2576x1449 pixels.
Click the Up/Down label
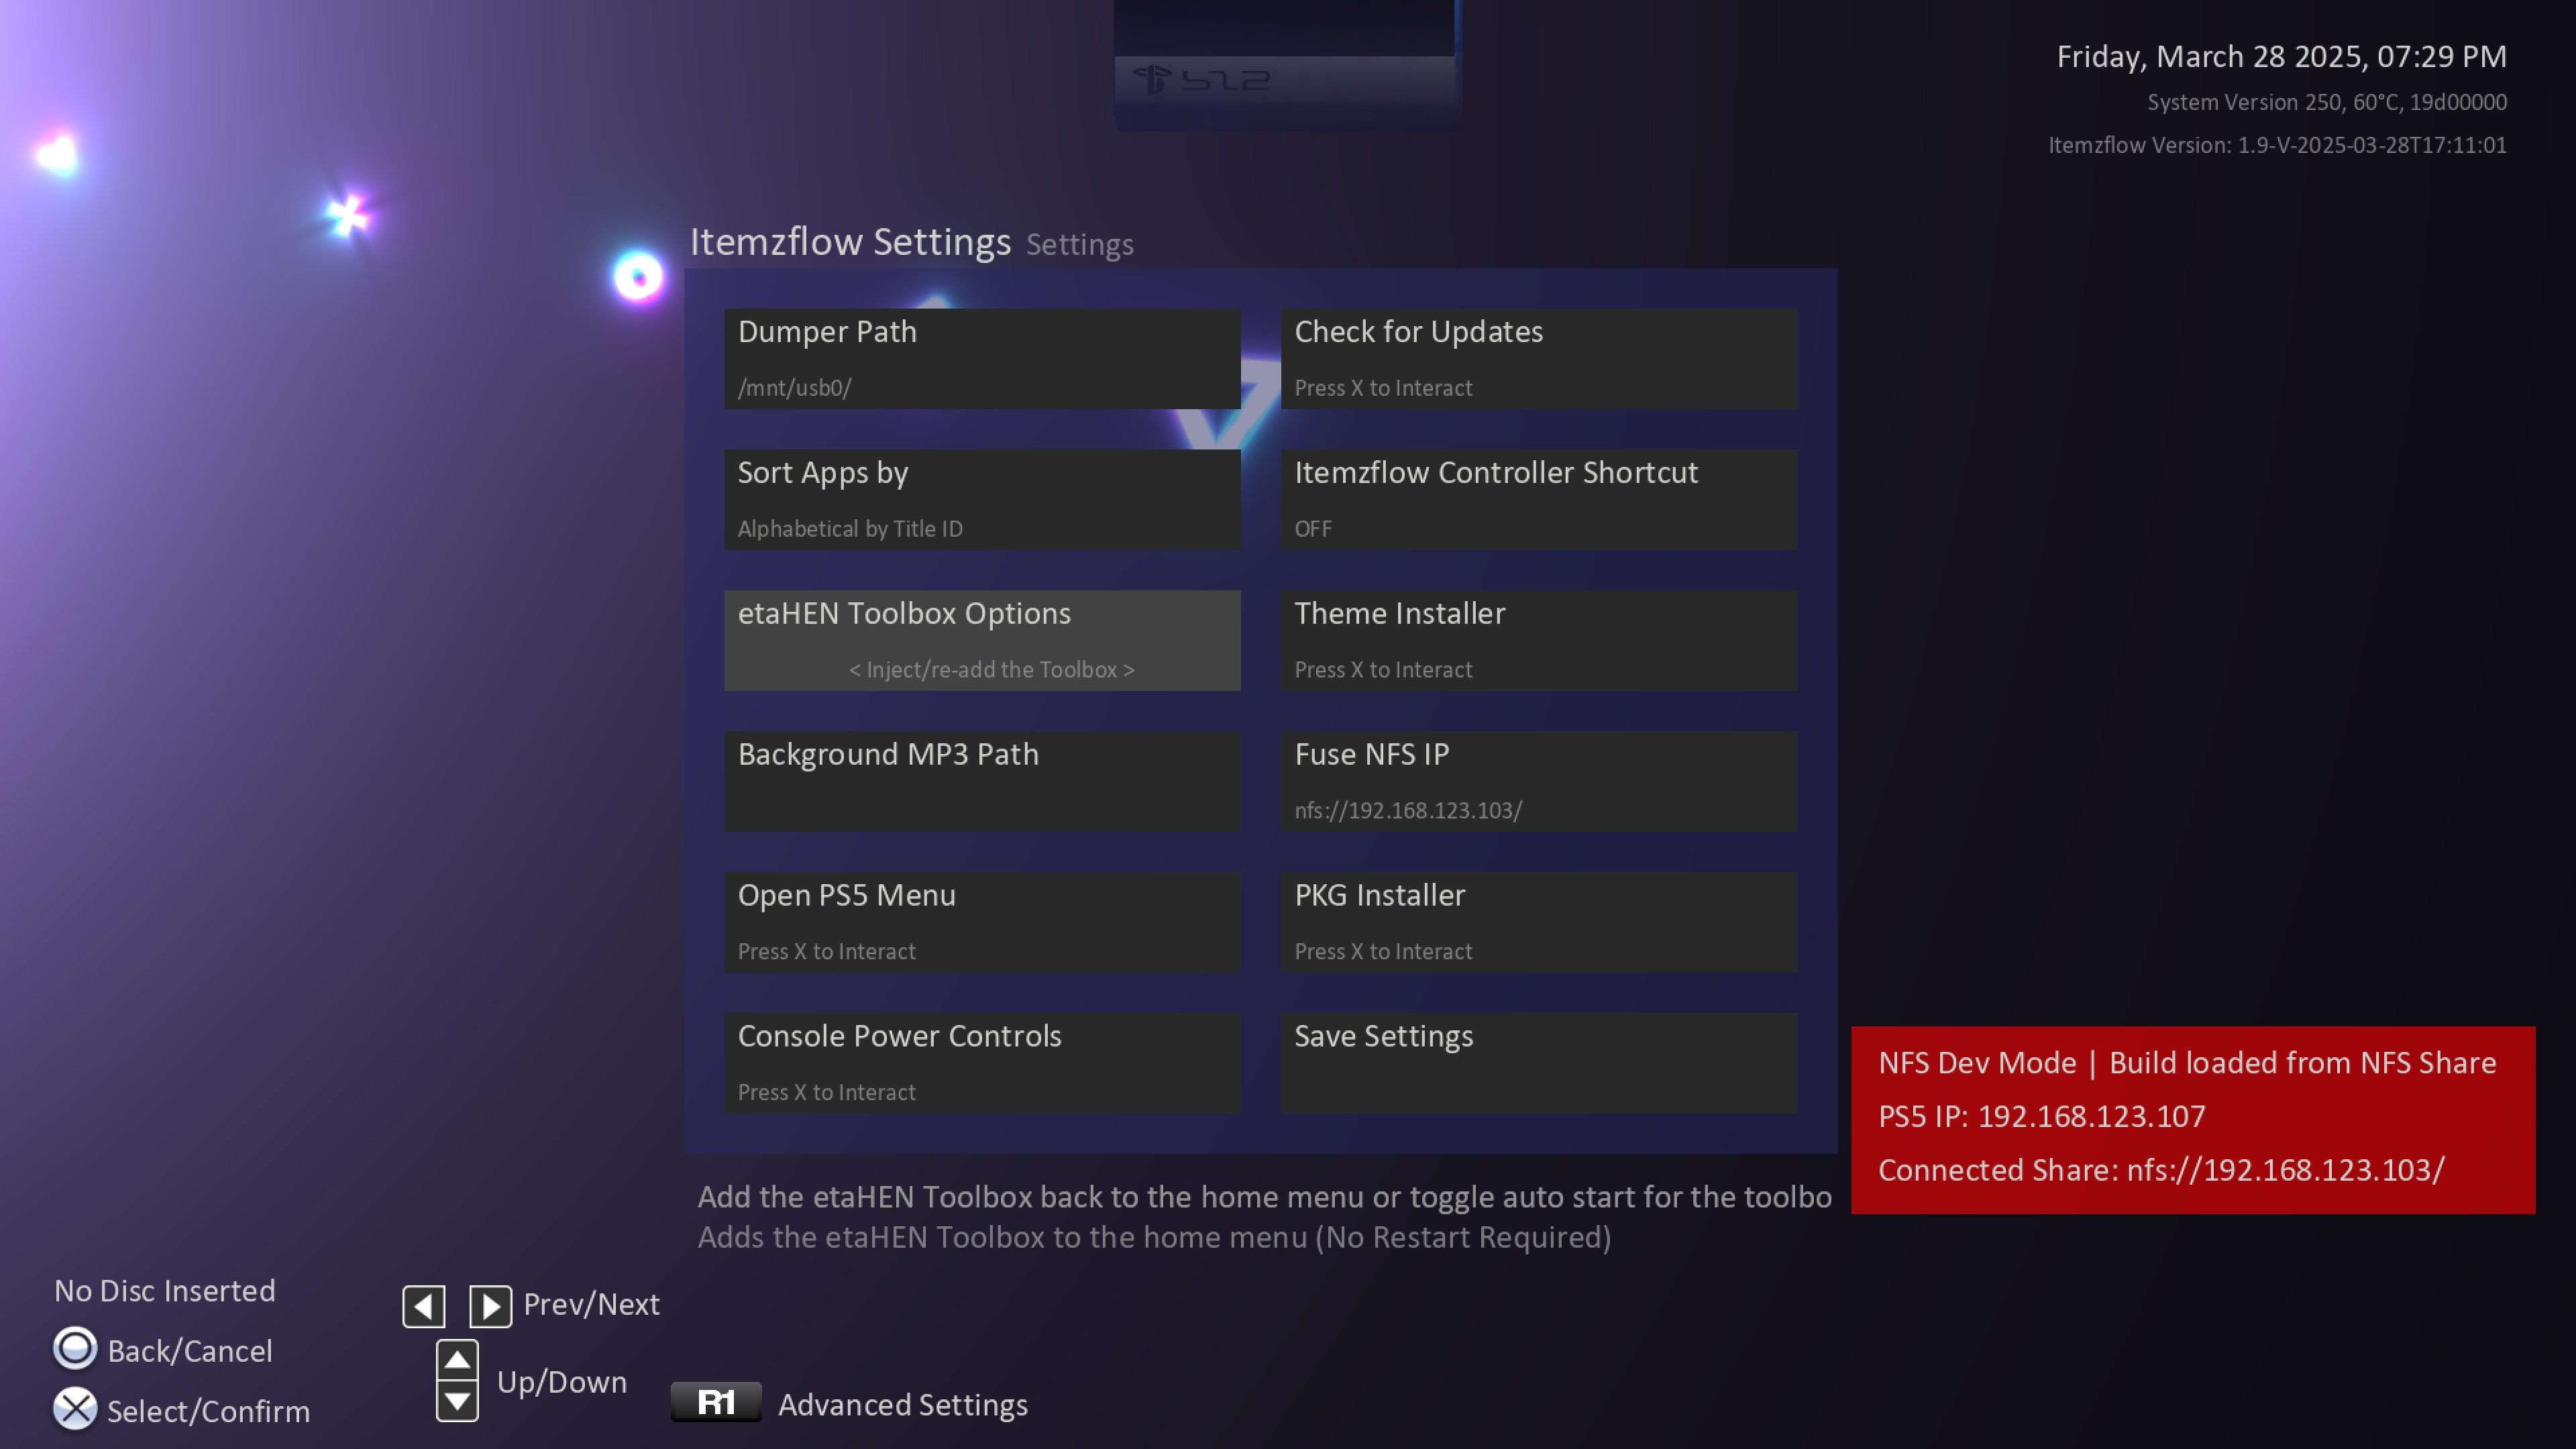[562, 1382]
